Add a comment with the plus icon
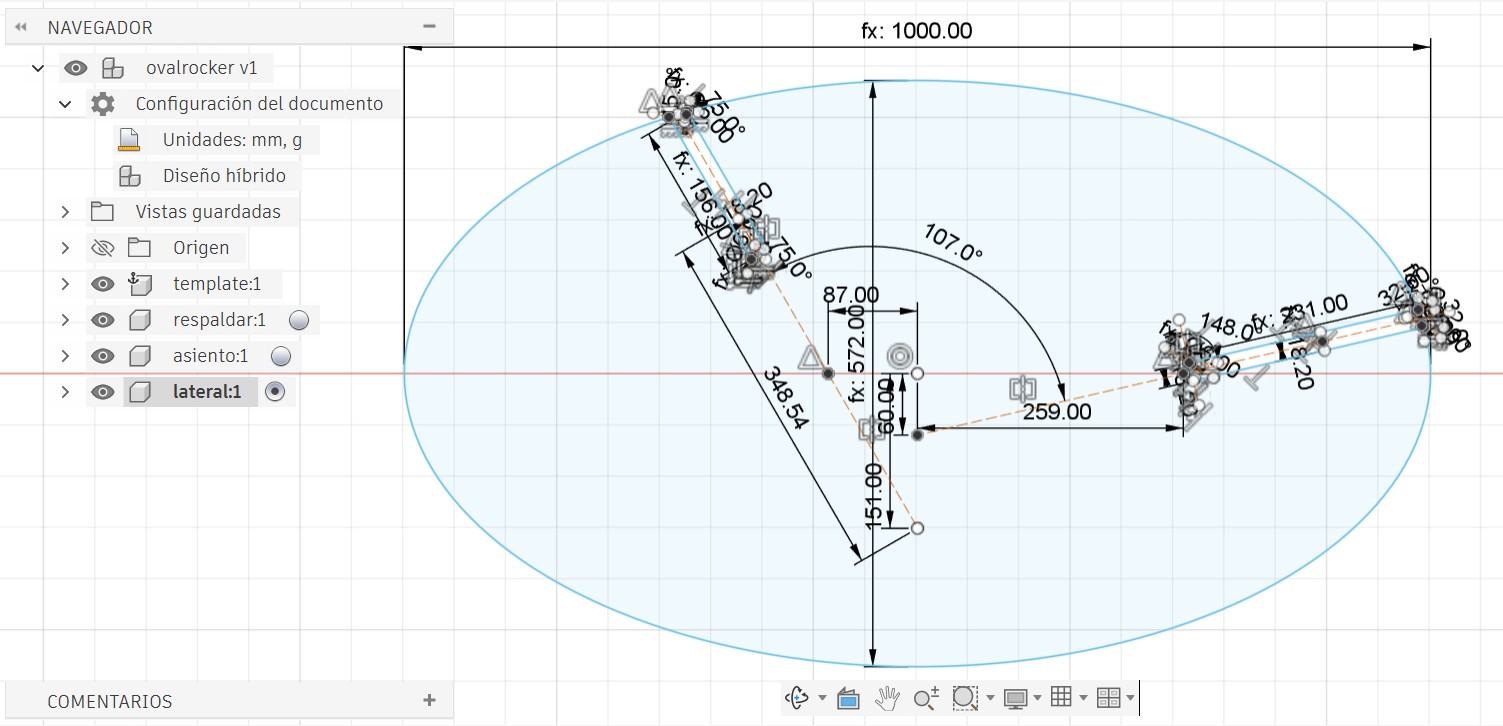Image resolution: width=1503 pixels, height=726 pixels. tap(430, 700)
